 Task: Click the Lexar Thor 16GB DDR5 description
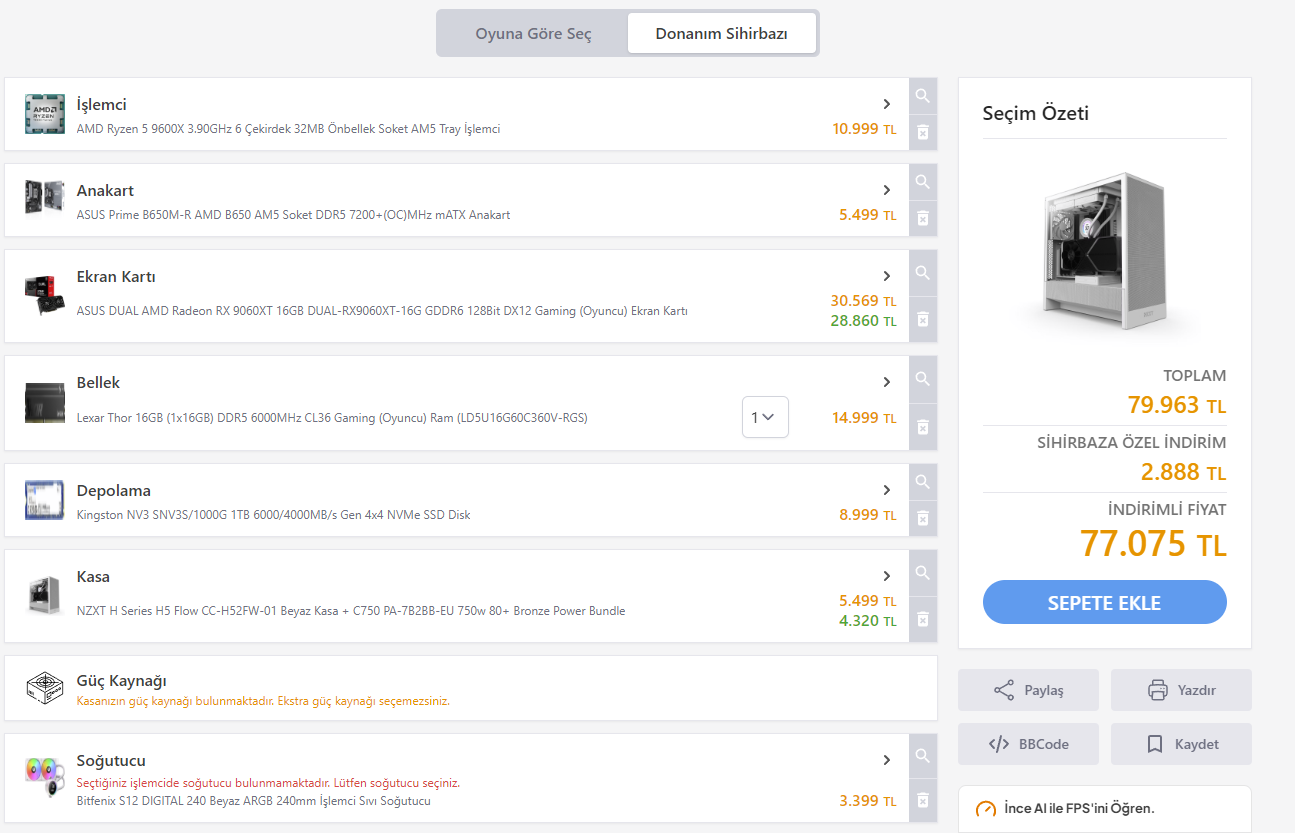click(x=332, y=418)
